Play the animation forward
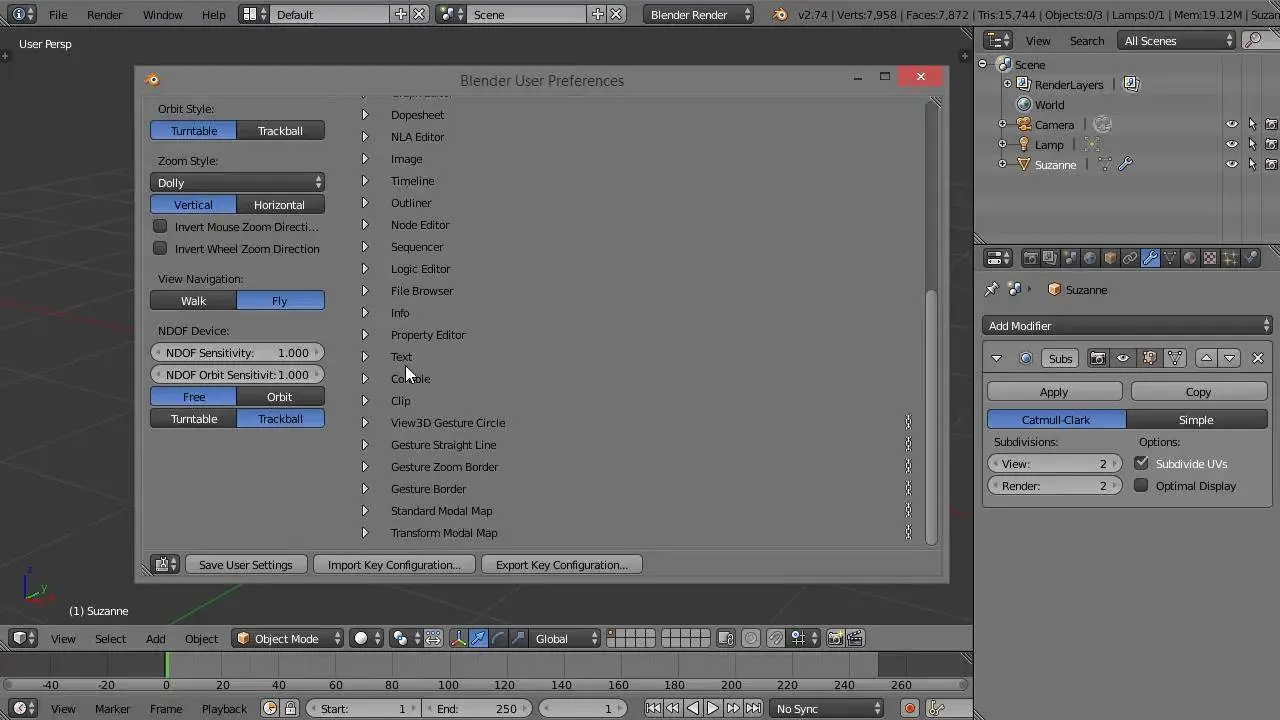The width and height of the screenshot is (1280, 720). click(713, 708)
